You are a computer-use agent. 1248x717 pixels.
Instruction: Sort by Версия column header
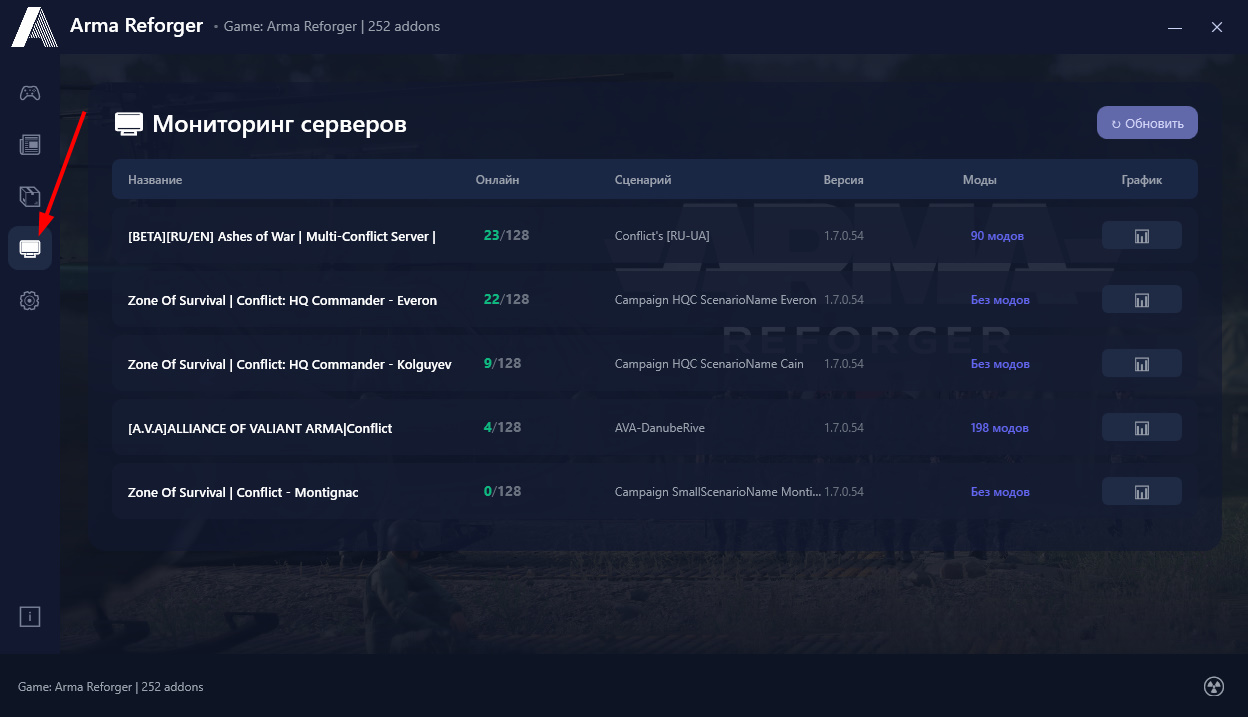843,180
